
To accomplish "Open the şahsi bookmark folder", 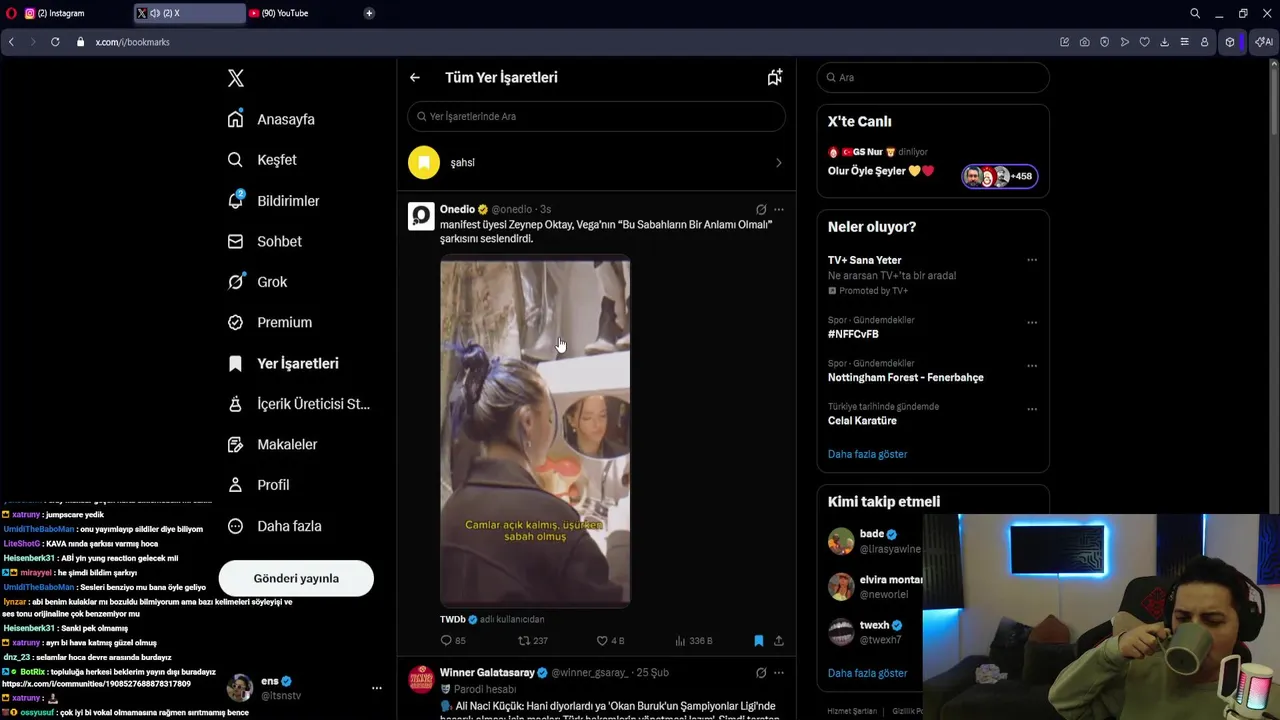I will pos(596,162).
